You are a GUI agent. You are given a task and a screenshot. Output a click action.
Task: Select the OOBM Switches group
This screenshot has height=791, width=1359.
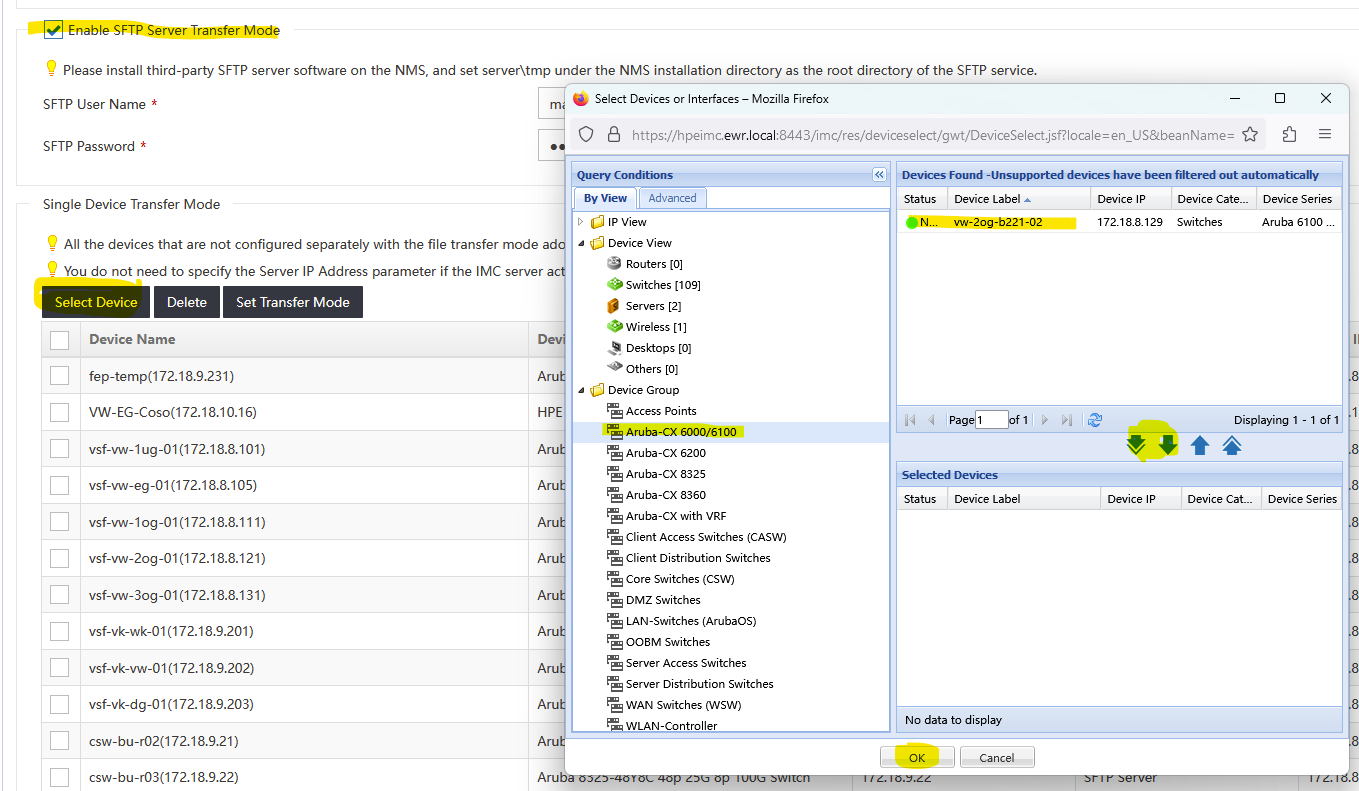(x=668, y=642)
